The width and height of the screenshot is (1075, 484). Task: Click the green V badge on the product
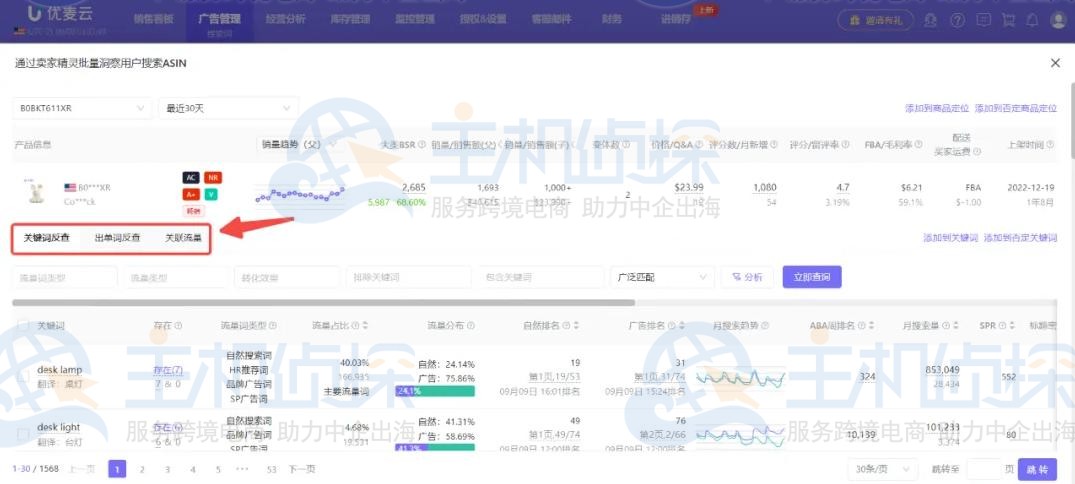(211, 194)
